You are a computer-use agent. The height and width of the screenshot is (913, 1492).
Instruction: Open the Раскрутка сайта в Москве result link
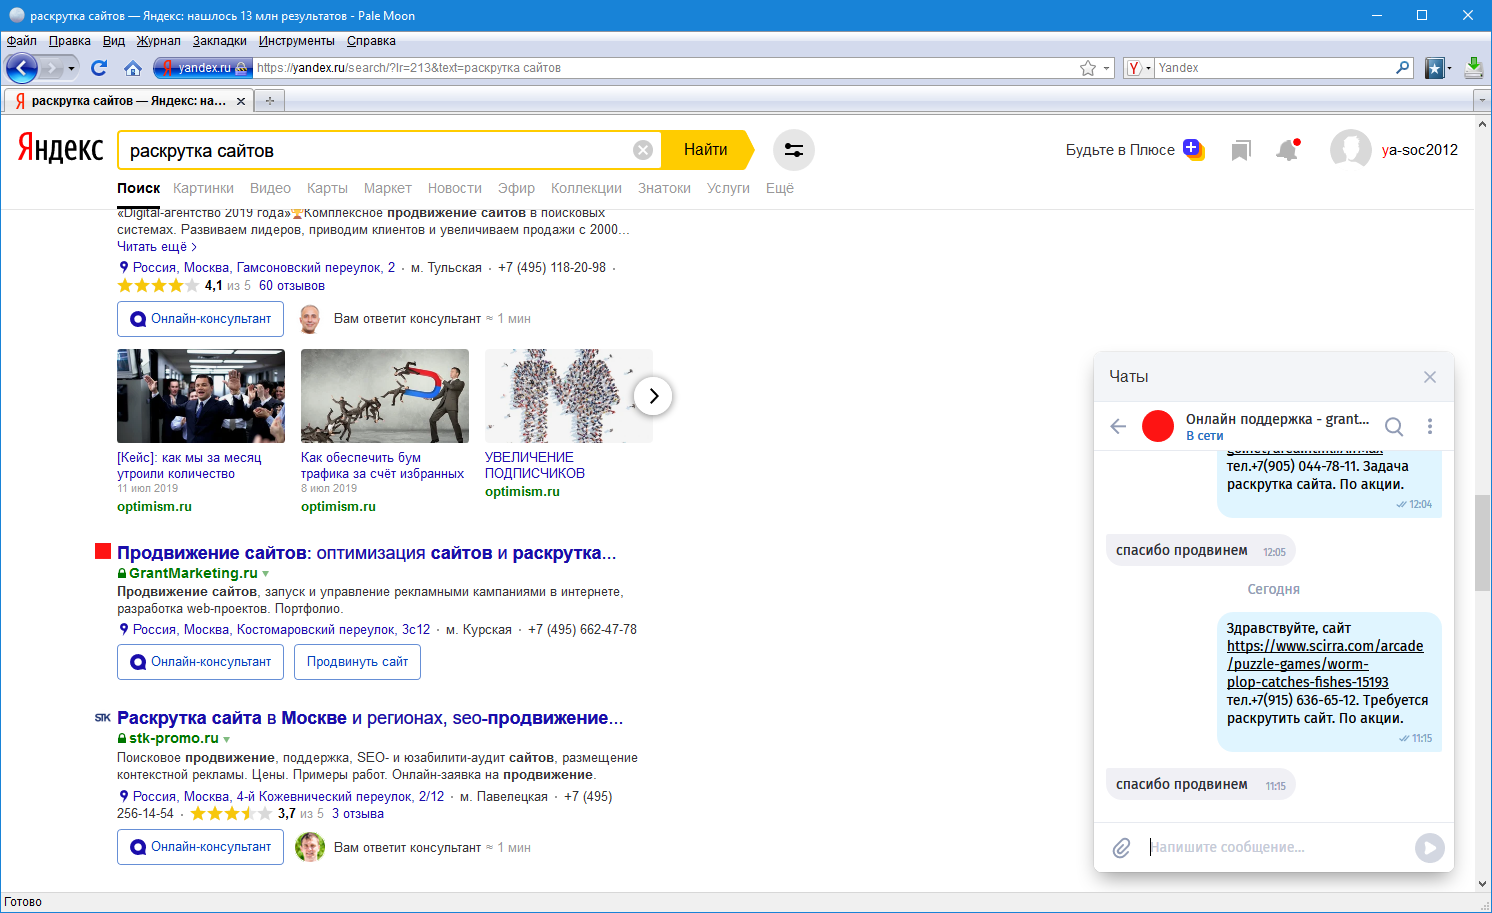[370, 718]
